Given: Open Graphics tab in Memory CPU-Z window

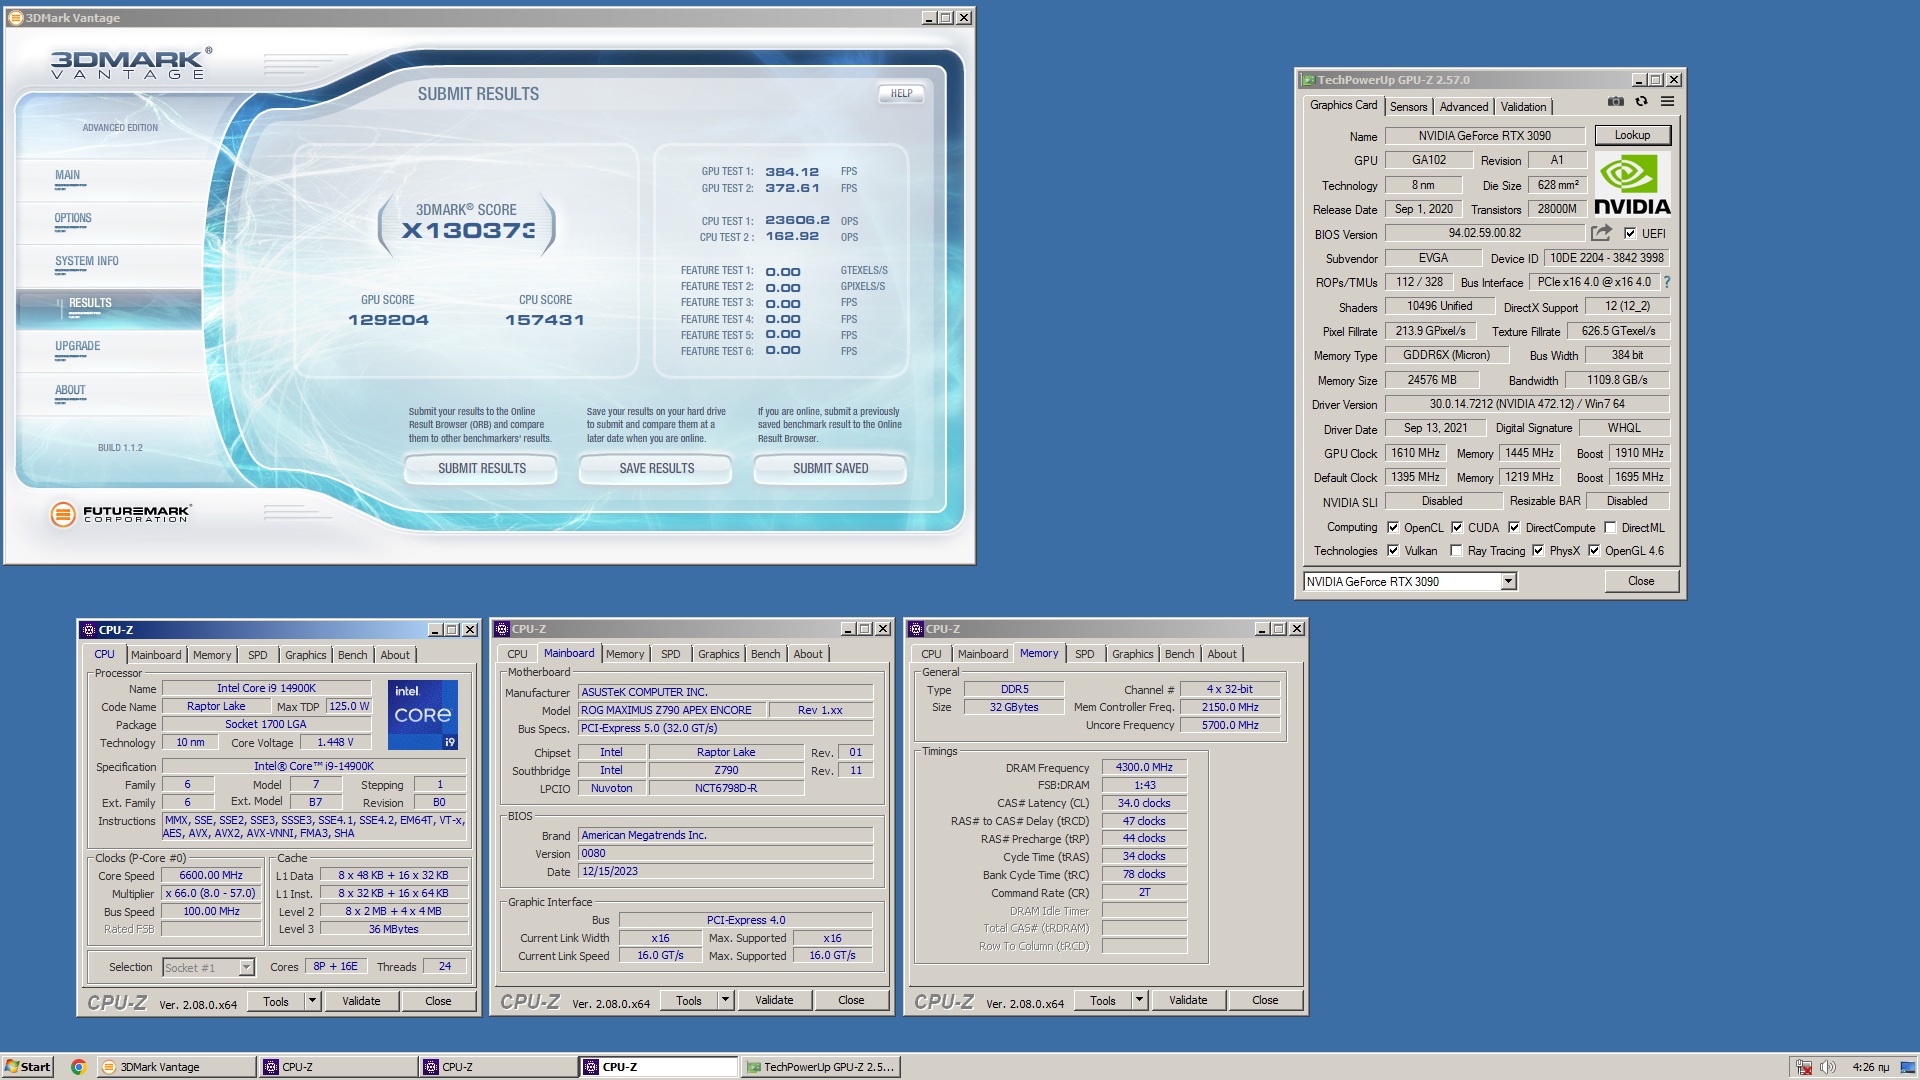Looking at the screenshot, I should tap(1132, 654).
